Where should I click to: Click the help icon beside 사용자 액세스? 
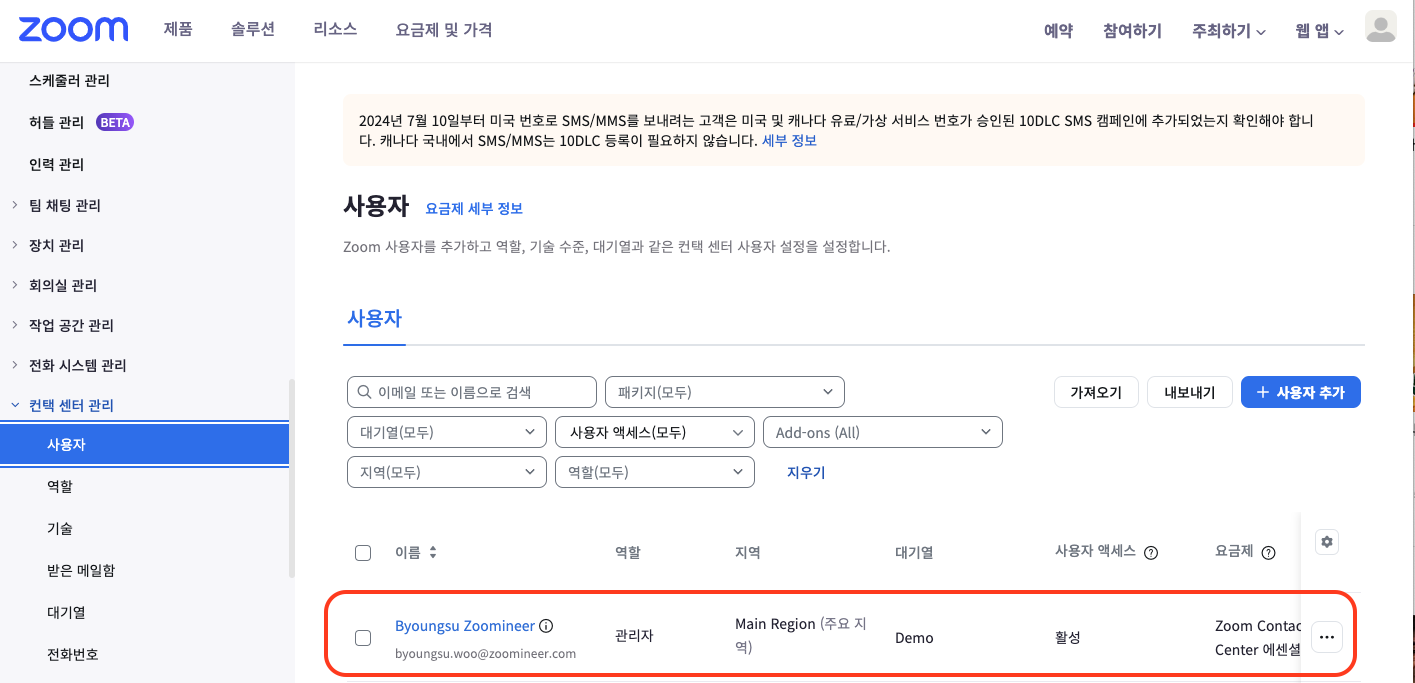[x=1151, y=553]
